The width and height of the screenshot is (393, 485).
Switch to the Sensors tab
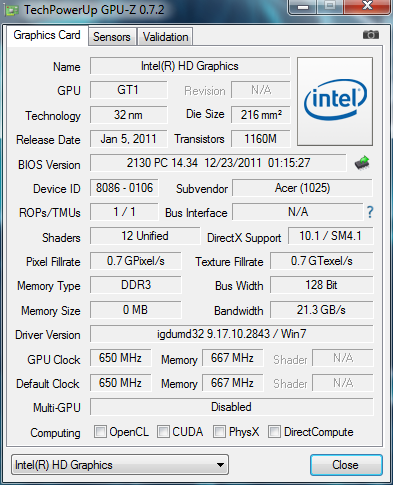pyautogui.click(x=112, y=37)
